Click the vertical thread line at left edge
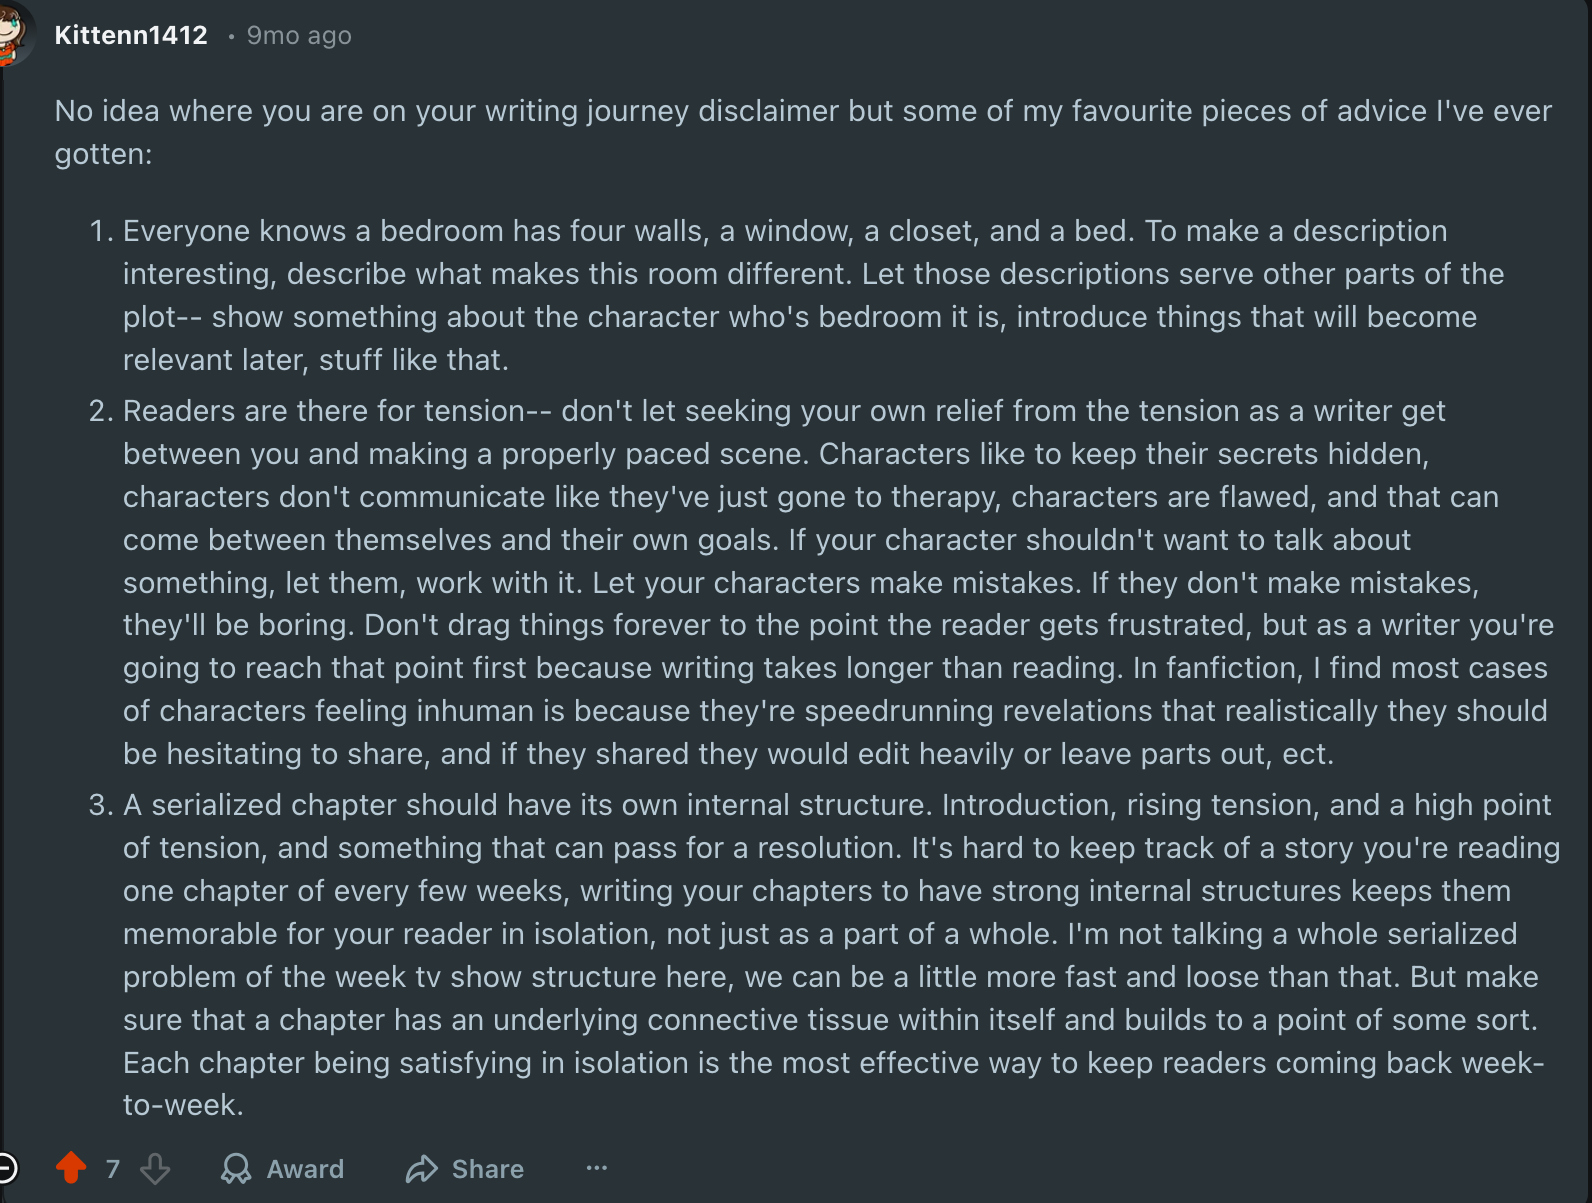Screen dimensions: 1592x1203 [3, 600]
